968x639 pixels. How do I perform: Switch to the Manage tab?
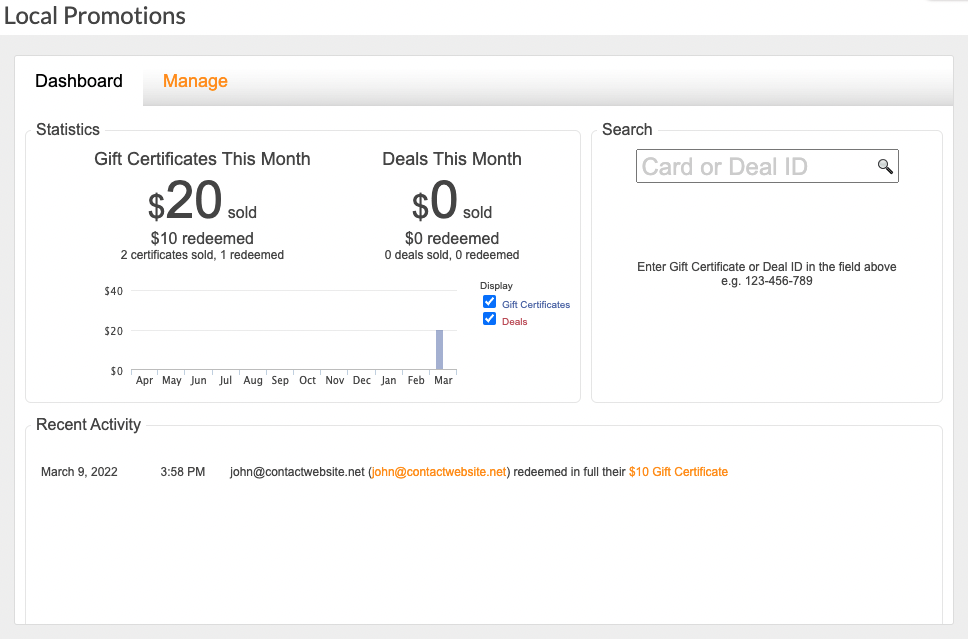[195, 80]
